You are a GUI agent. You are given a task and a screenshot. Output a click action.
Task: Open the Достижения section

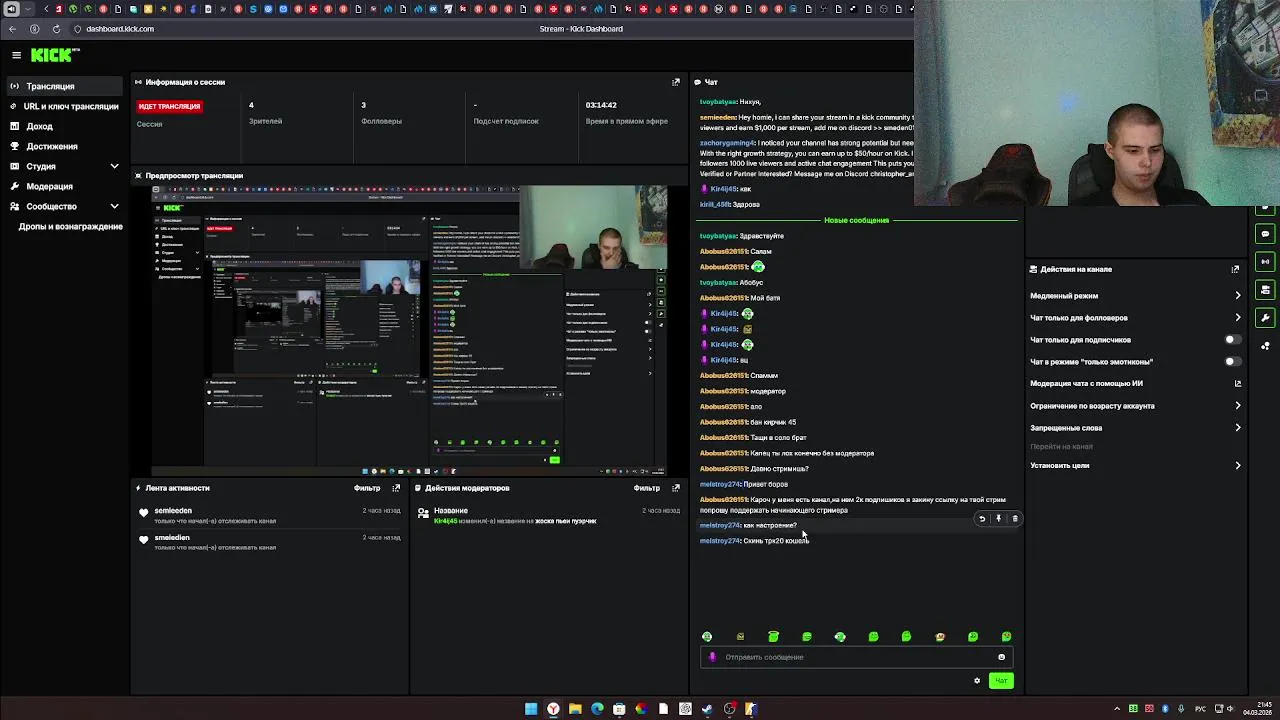click(64, 146)
